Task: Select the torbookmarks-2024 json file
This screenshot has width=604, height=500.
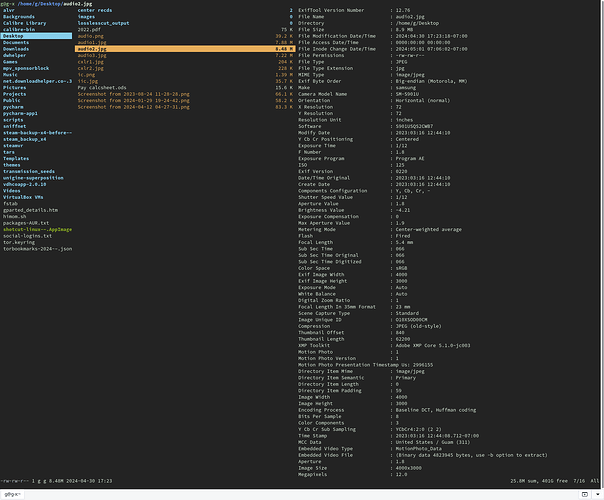Action: click(37, 249)
